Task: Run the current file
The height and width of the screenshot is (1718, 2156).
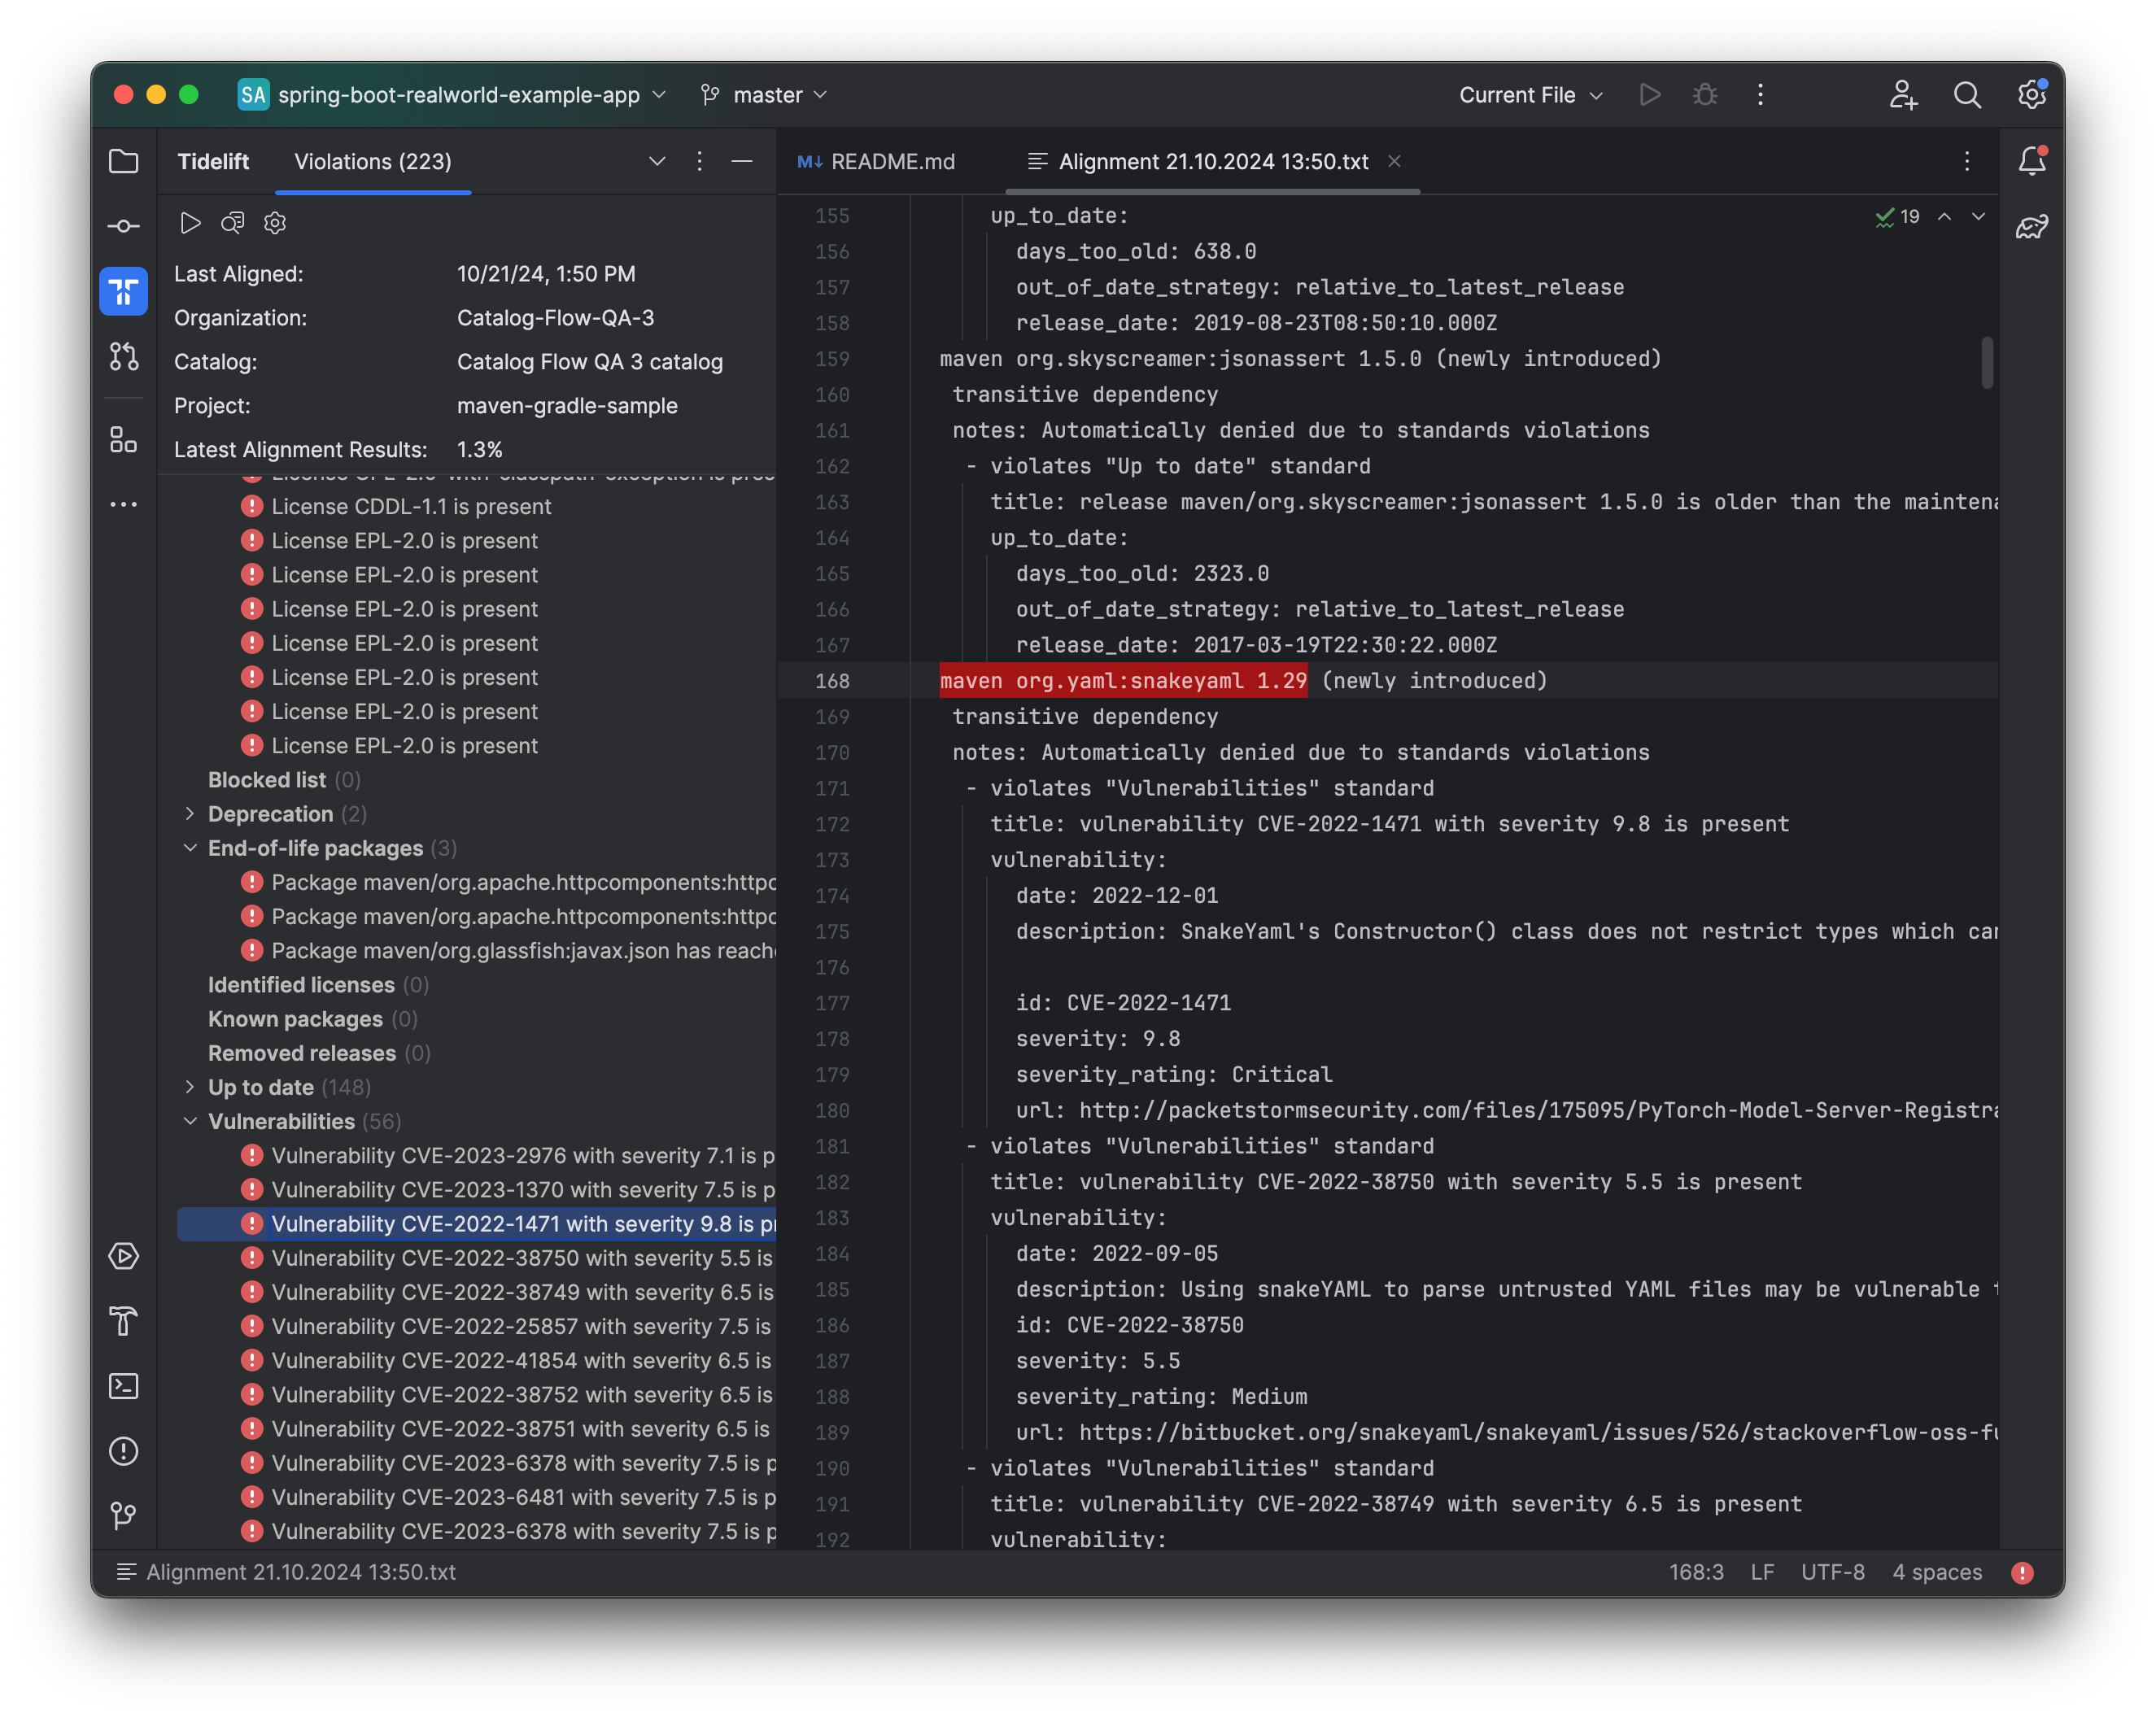Action: (1650, 95)
